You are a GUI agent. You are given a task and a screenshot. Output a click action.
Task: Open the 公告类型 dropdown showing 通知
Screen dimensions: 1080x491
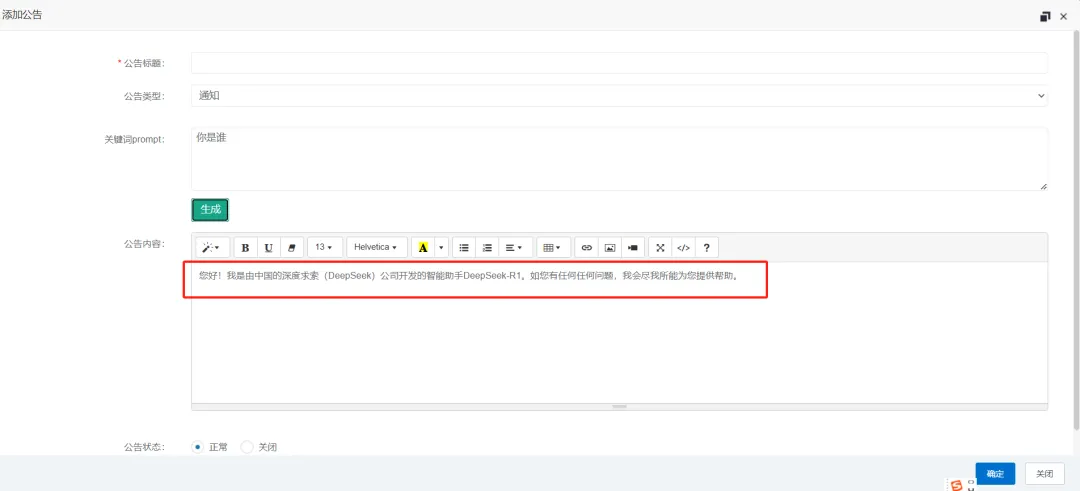(619, 96)
